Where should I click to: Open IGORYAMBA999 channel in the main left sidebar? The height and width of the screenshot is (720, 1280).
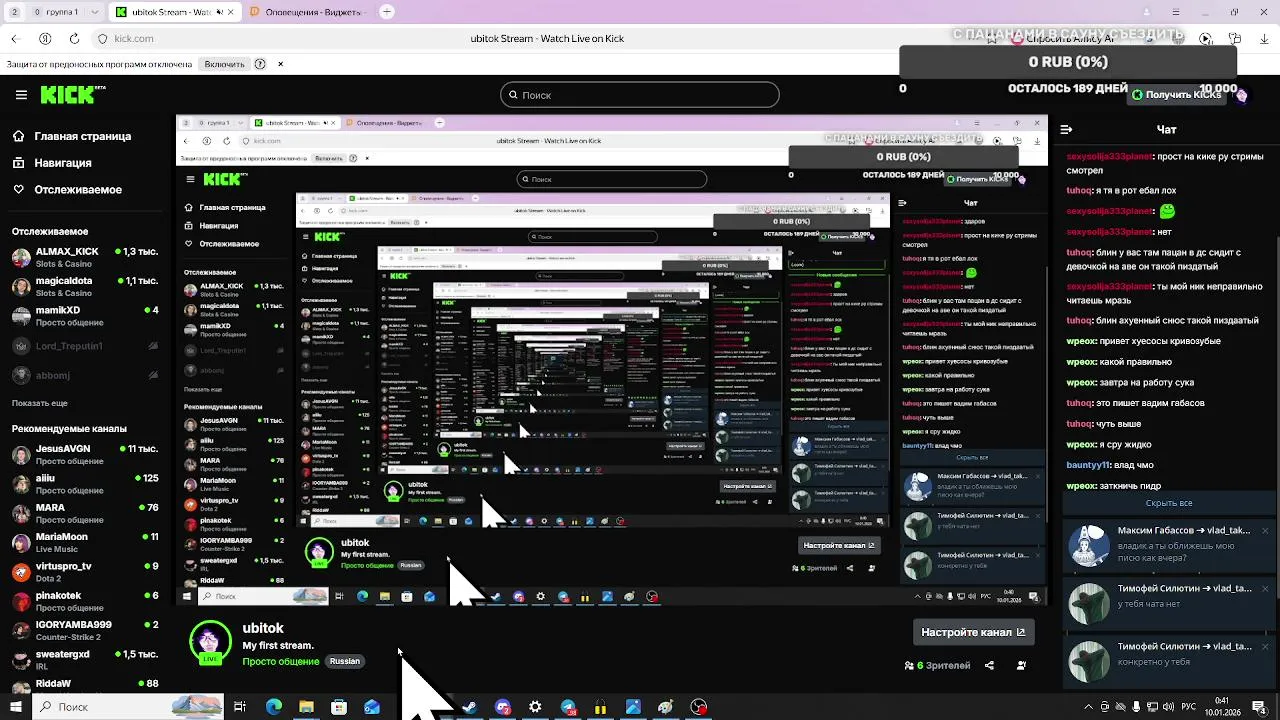(85, 630)
